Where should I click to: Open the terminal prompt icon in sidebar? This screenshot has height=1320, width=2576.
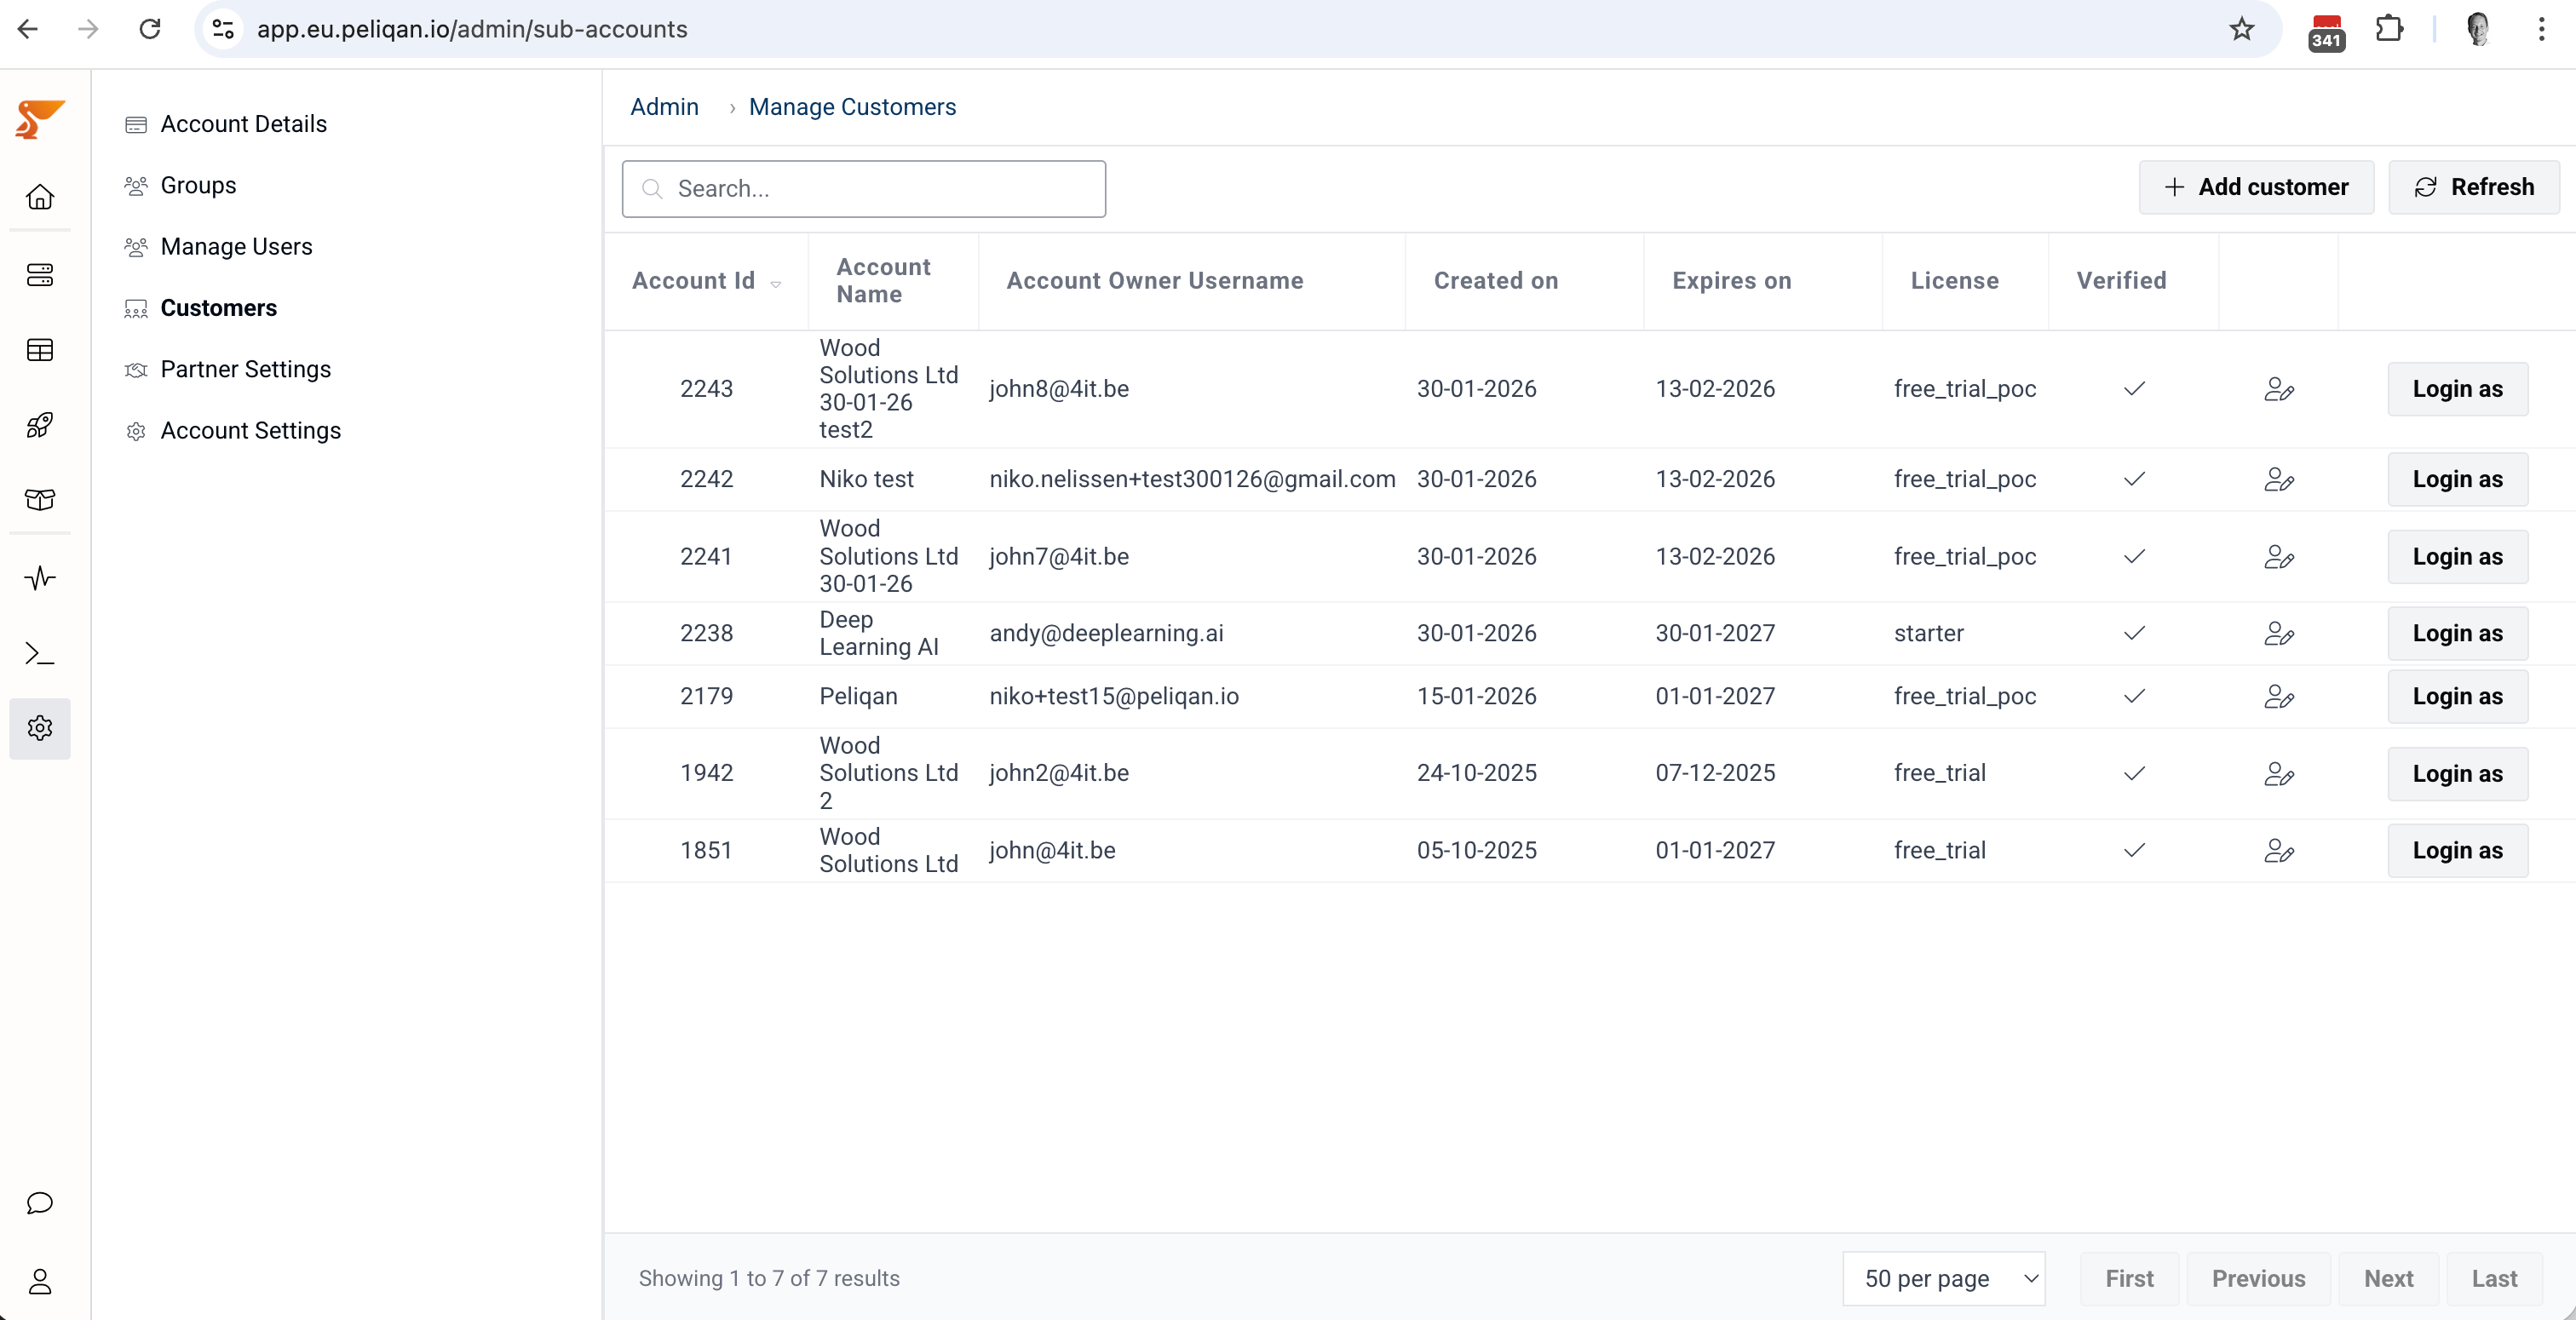(x=40, y=653)
